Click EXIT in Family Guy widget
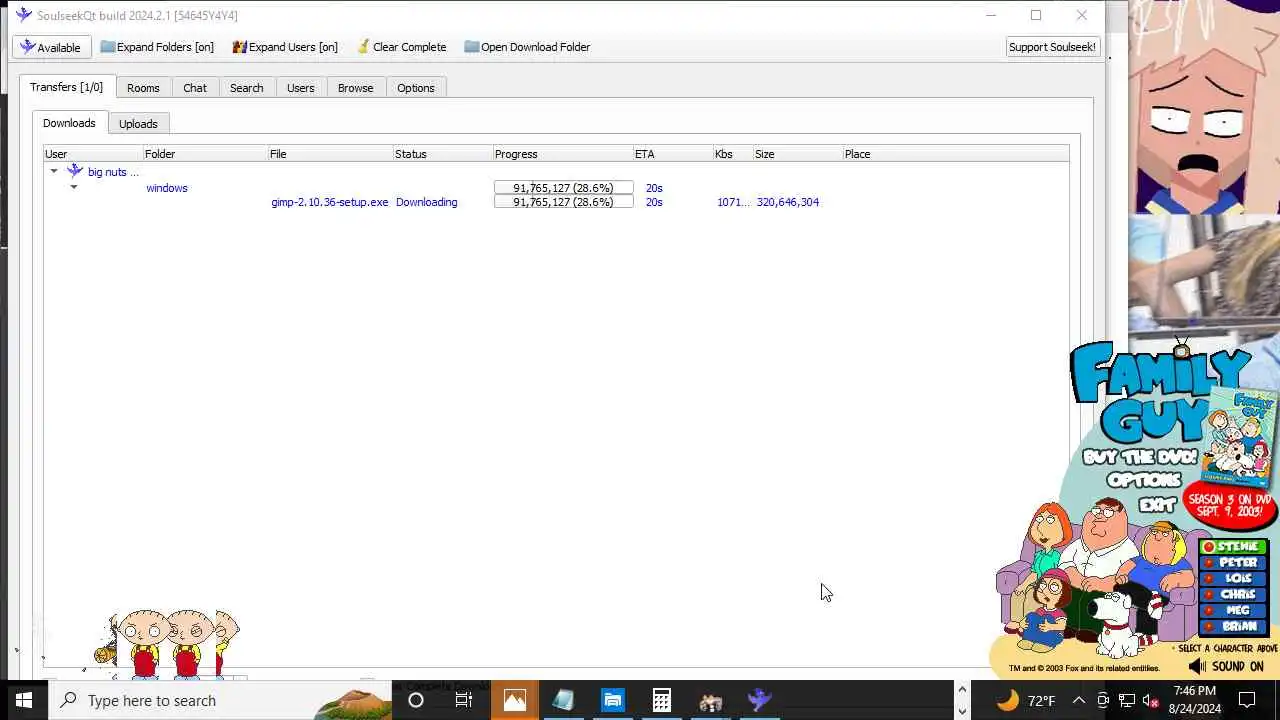The image size is (1280, 720). coord(1157,504)
